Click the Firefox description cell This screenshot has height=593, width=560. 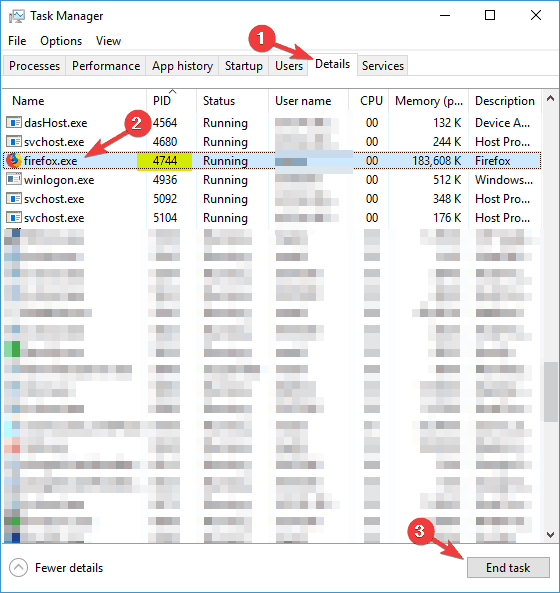tap(493, 161)
